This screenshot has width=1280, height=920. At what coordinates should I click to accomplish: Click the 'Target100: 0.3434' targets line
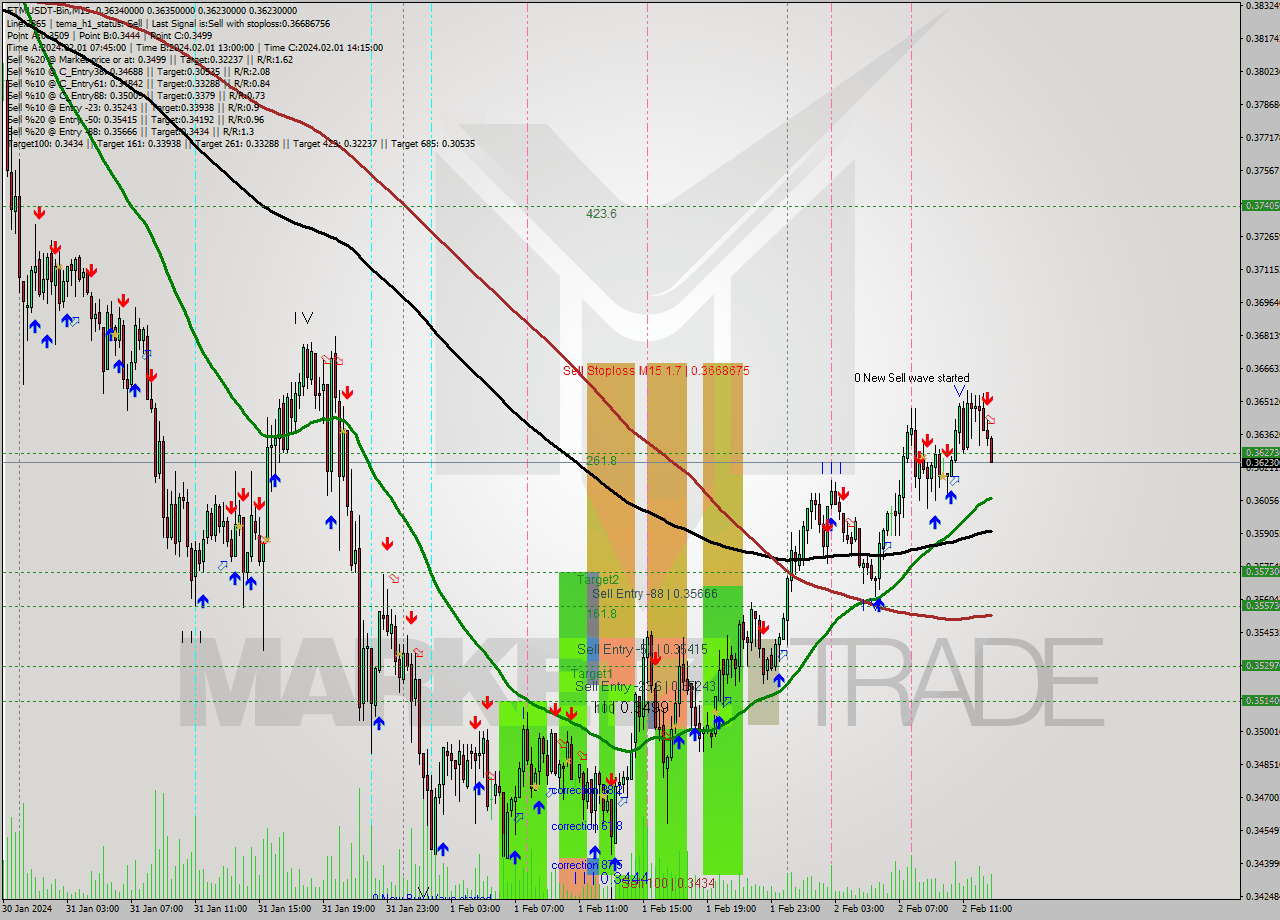(x=241, y=143)
